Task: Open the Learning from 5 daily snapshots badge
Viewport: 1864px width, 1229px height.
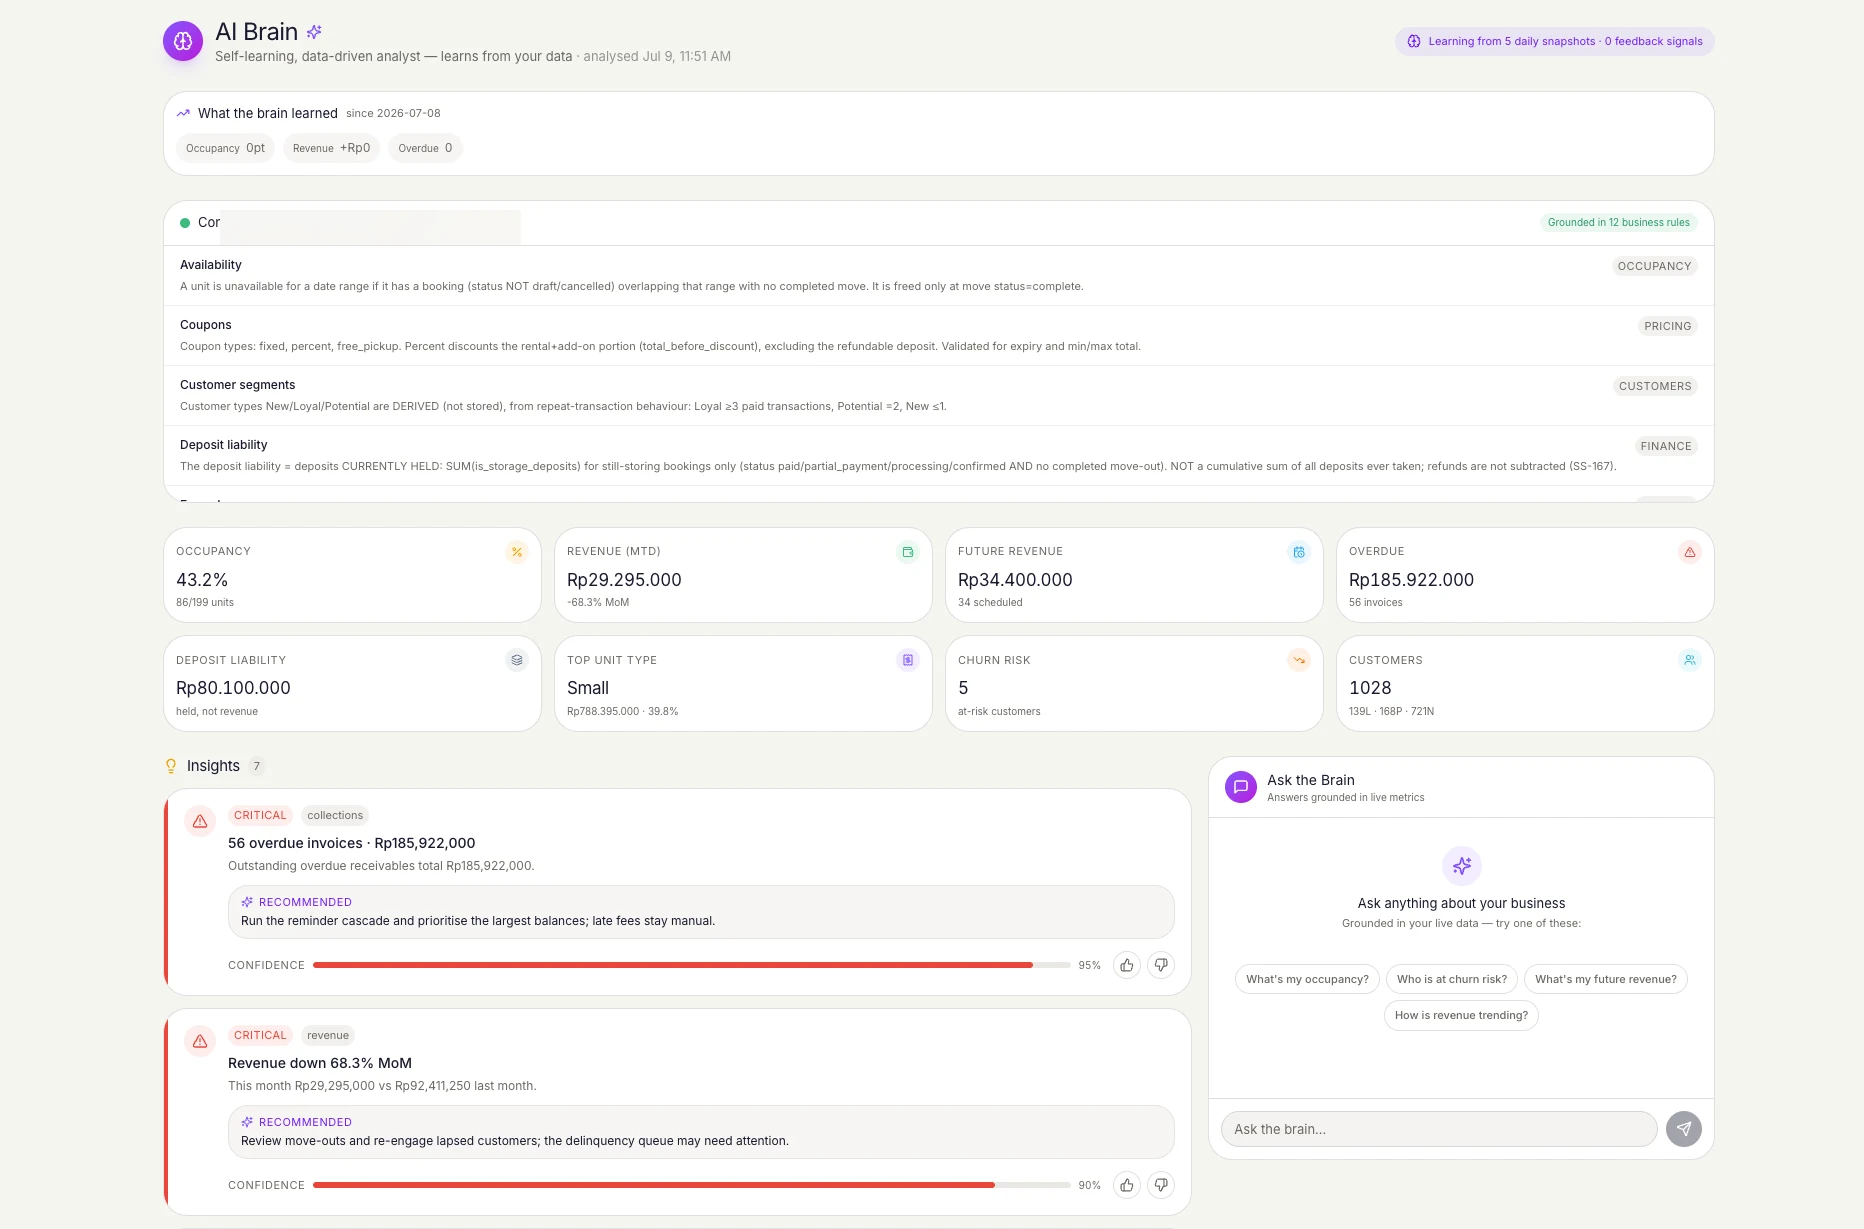Action: coord(1555,41)
